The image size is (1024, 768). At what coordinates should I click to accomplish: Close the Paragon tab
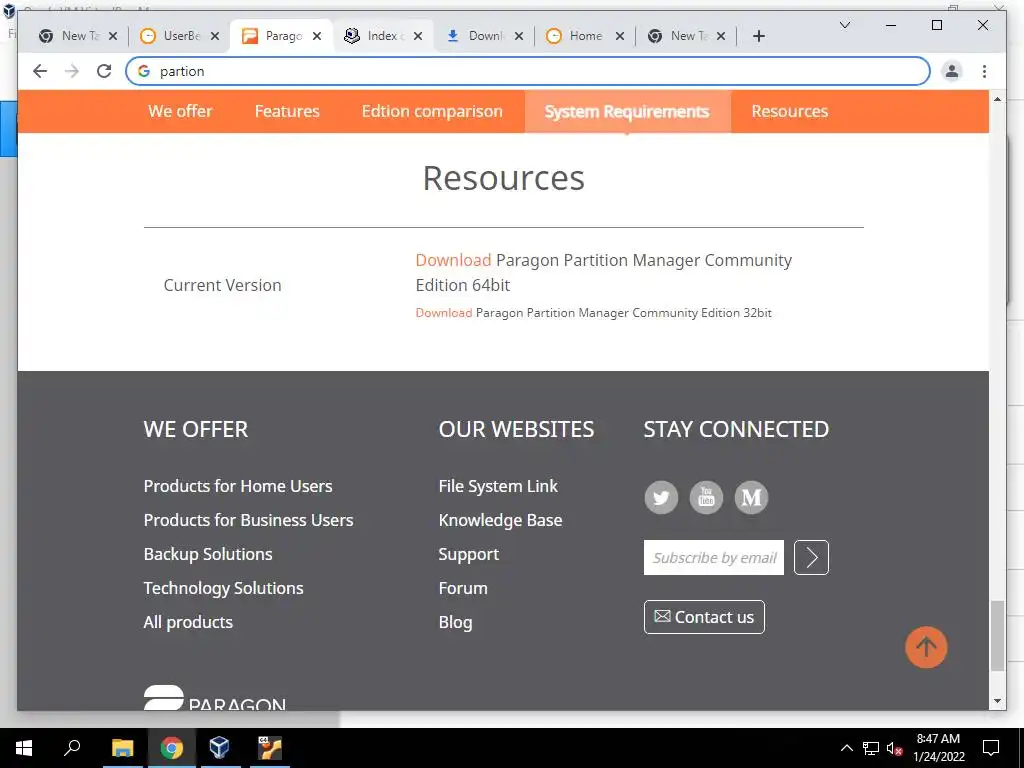tap(317, 36)
